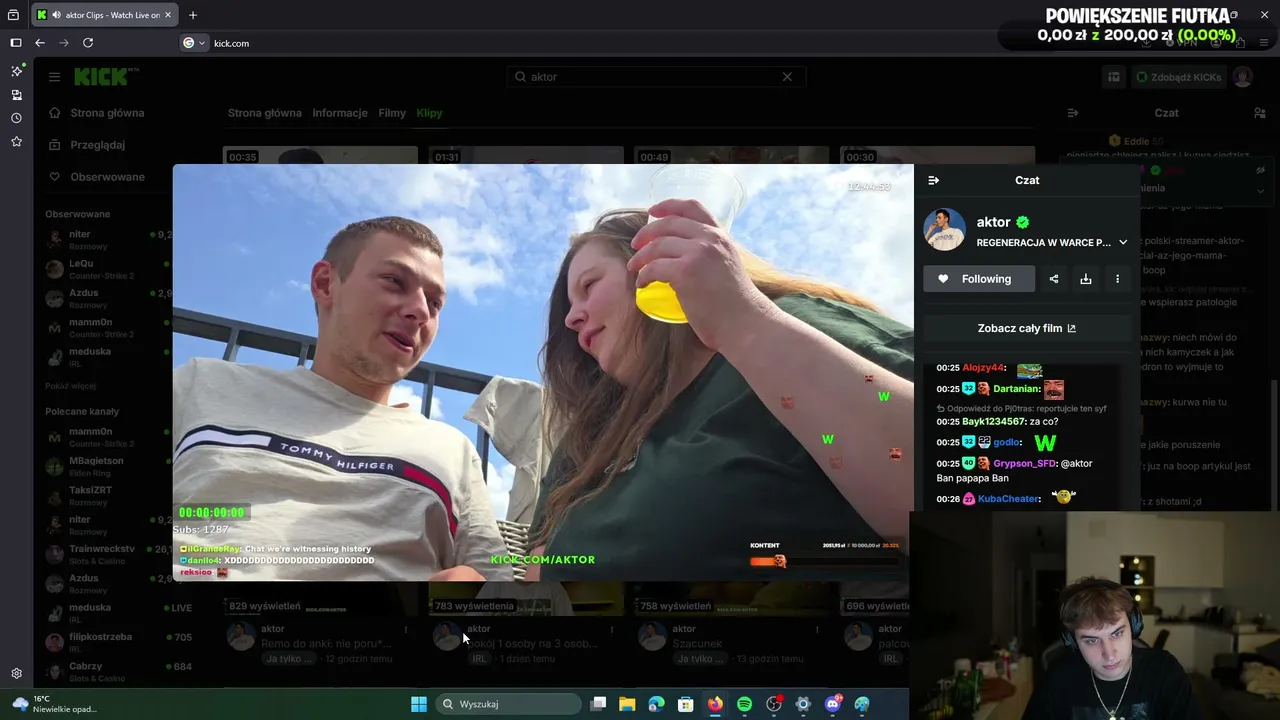Open KICK.COM/AKTOR link in video
The image size is (1280, 720).
[x=543, y=560]
